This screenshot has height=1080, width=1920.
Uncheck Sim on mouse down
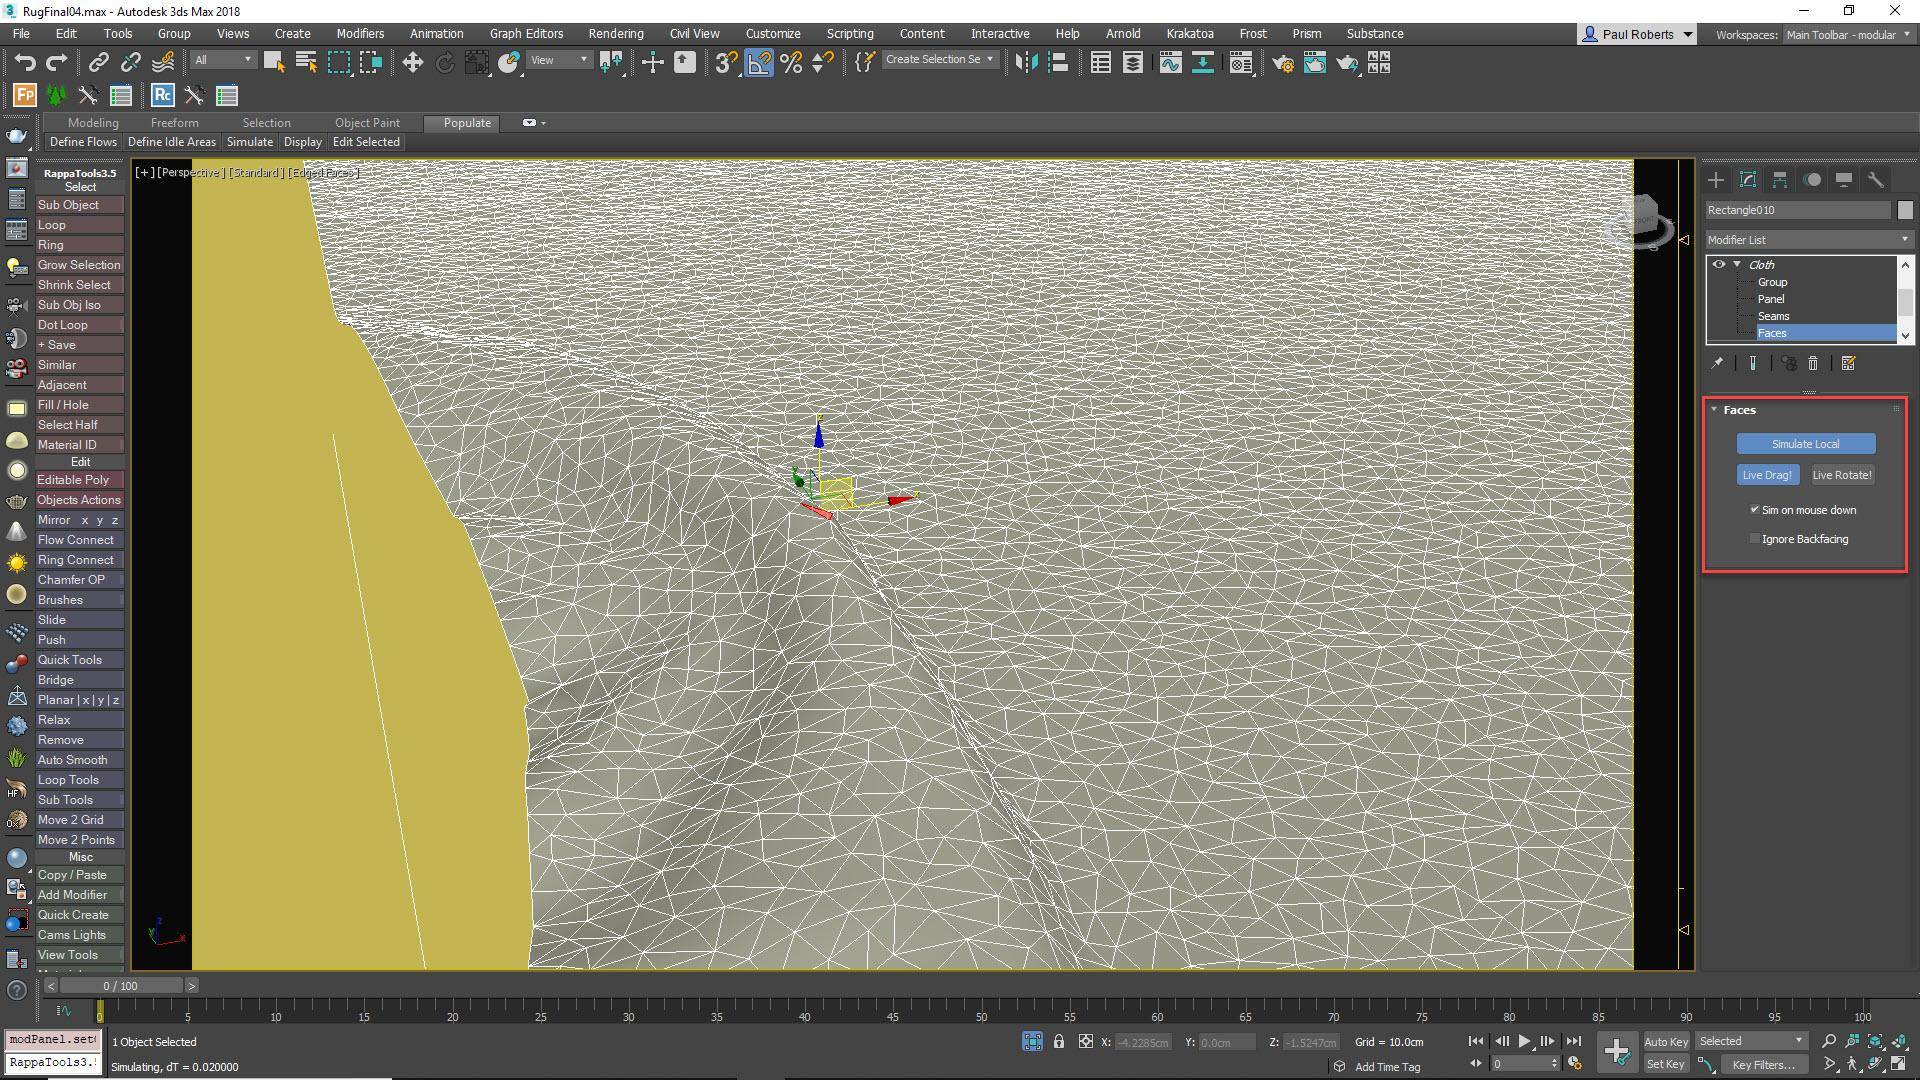[x=1755, y=510]
